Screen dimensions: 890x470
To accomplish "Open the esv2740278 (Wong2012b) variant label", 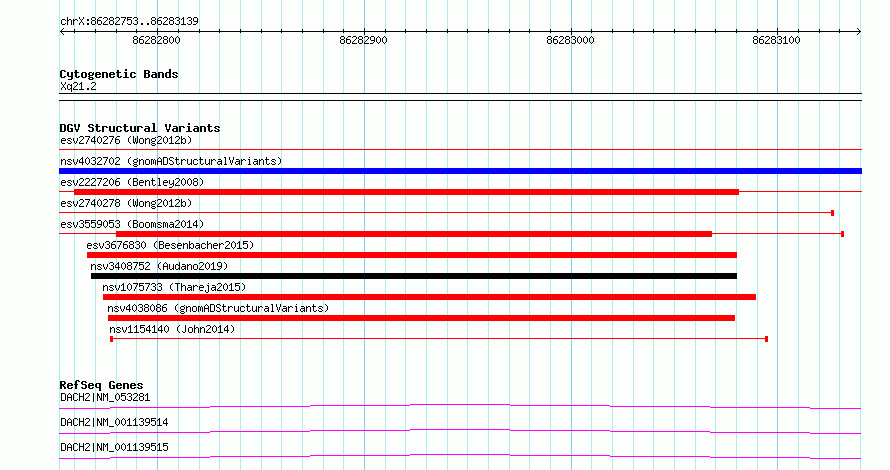I will [x=126, y=203].
